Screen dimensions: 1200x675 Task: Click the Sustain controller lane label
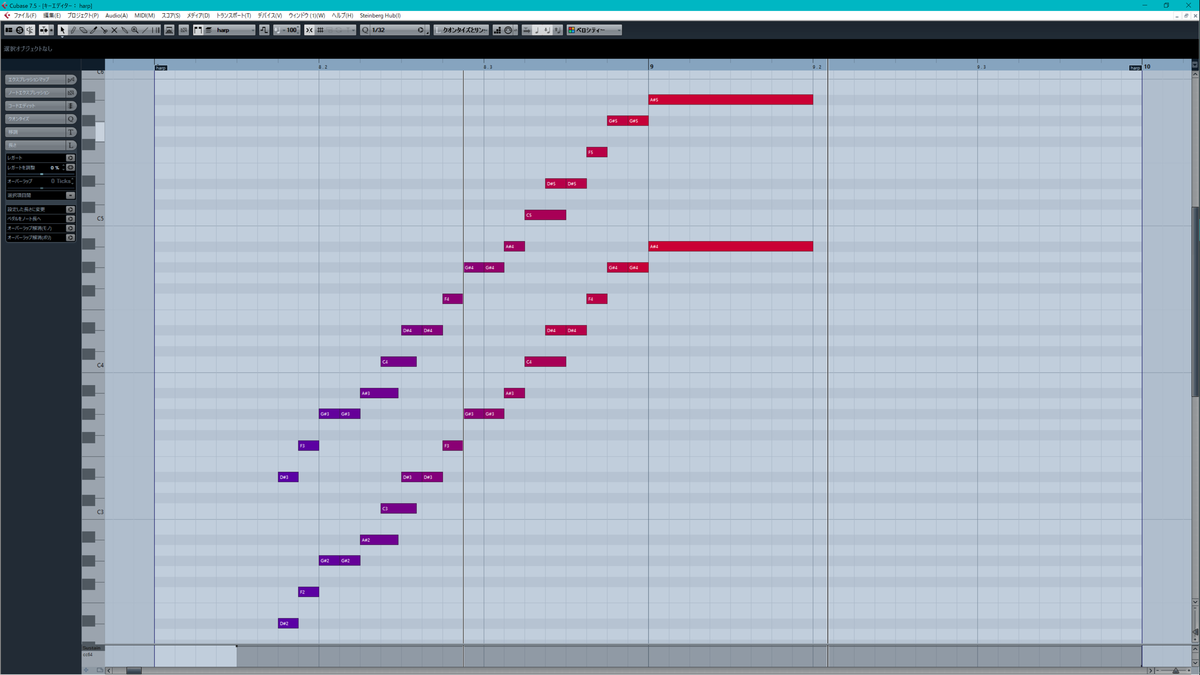[x=92, y=649]
